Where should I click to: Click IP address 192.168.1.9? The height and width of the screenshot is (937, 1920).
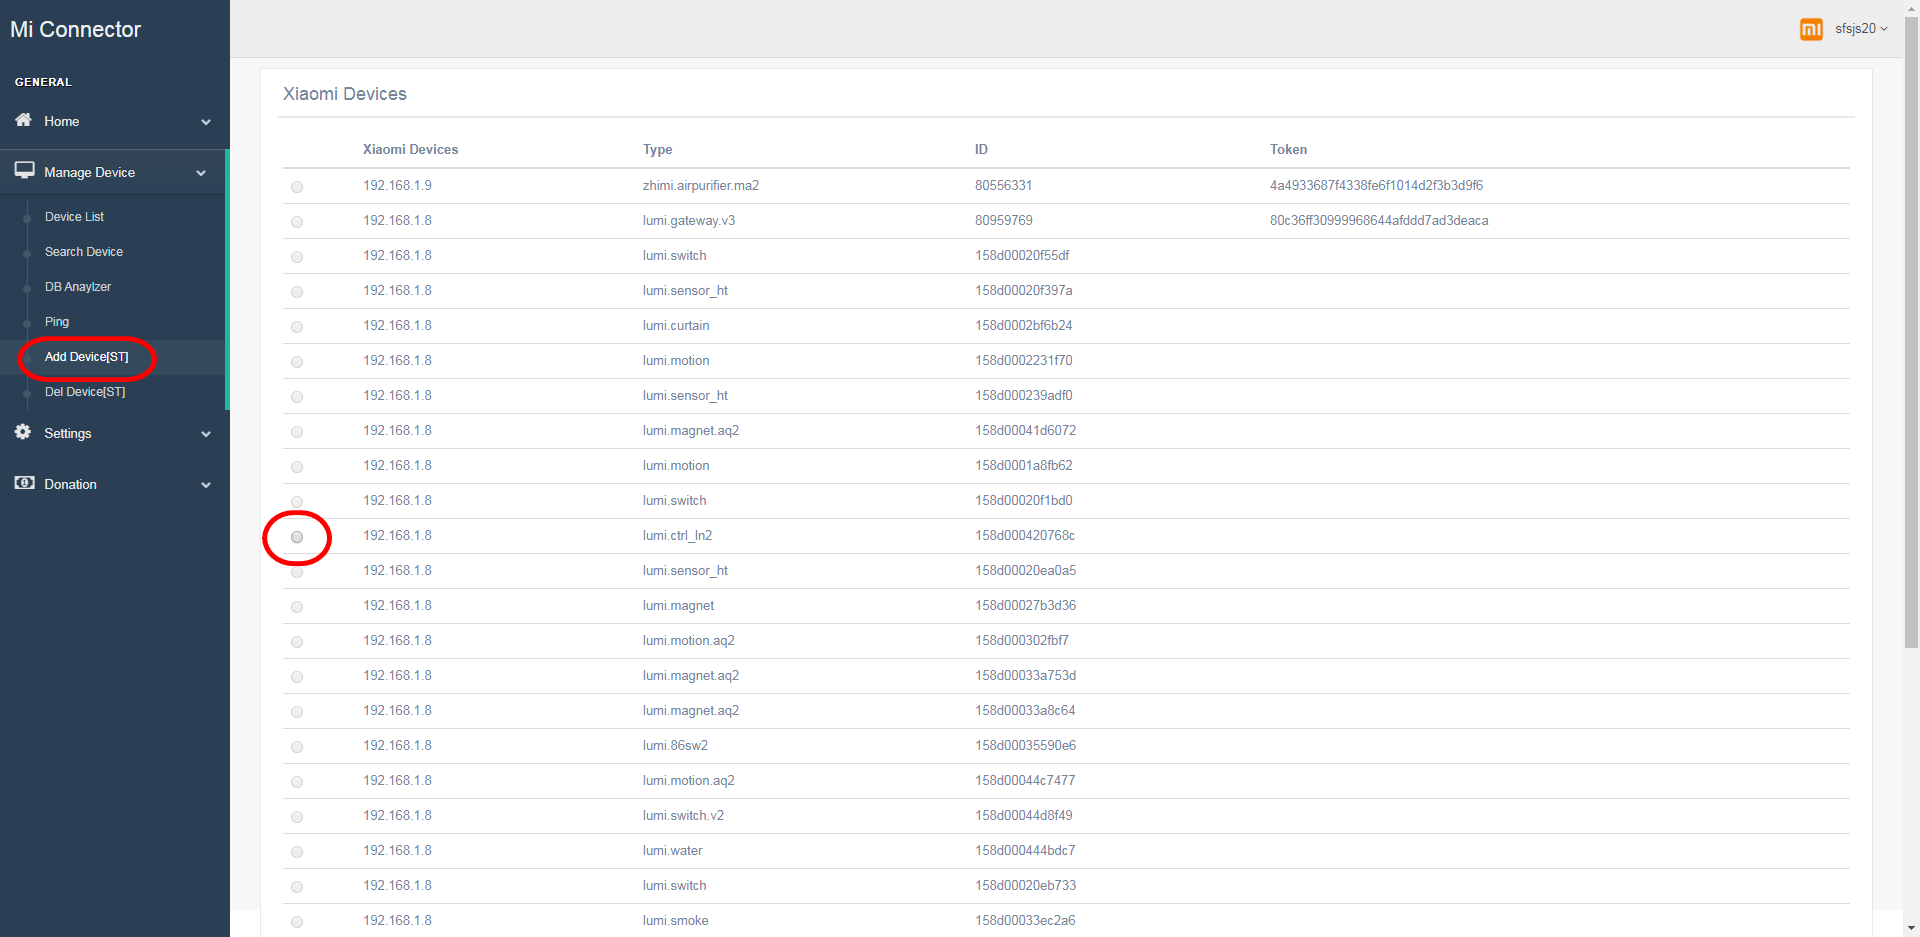point(397,186)
